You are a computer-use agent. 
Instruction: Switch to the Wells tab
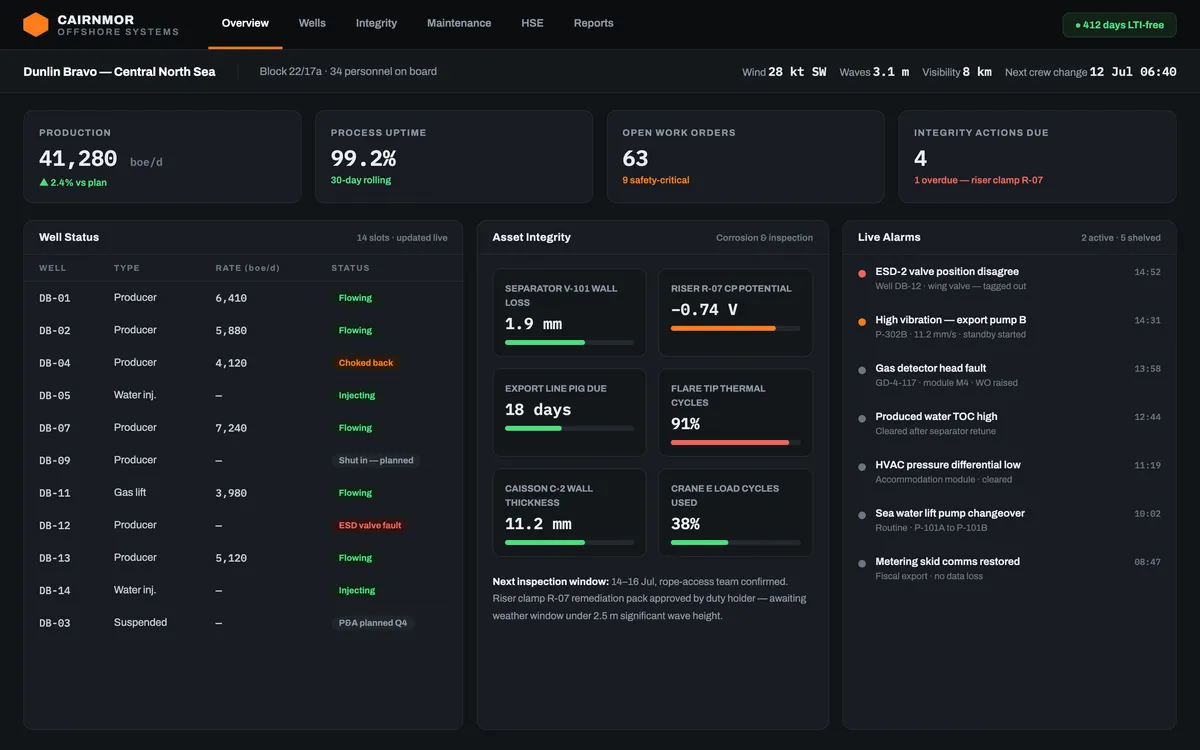pos(312,23)
